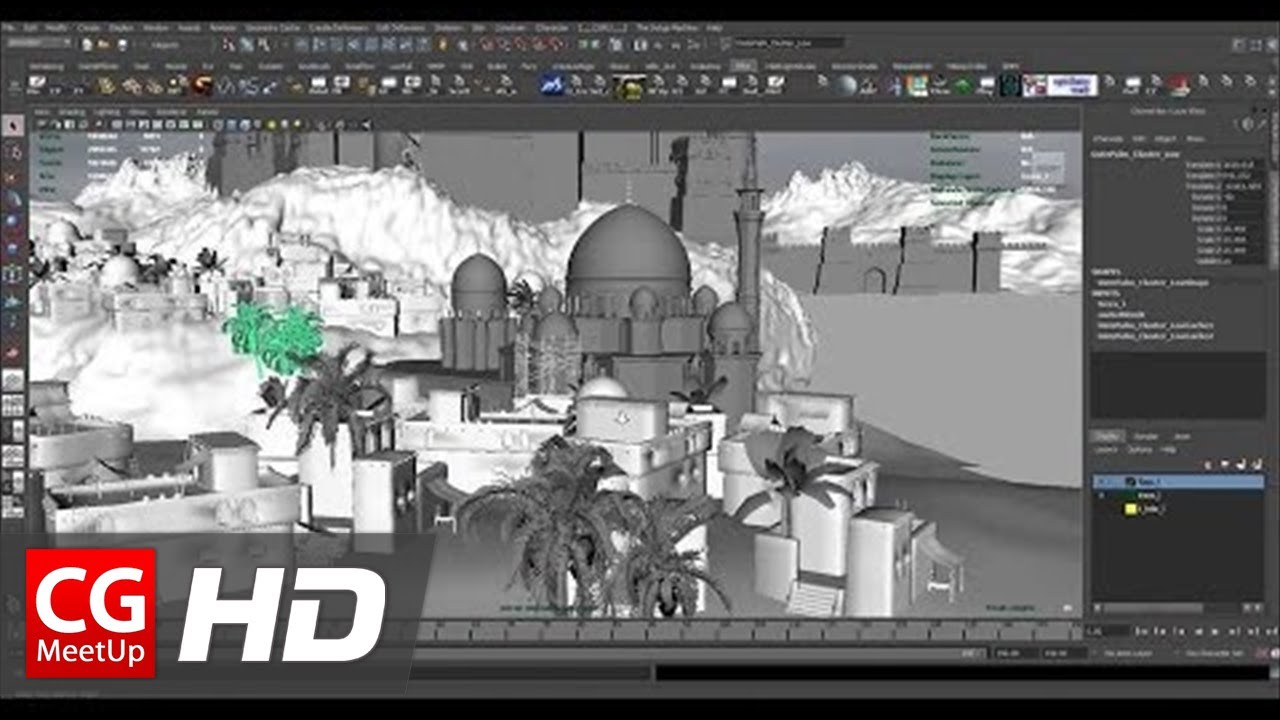Click the green diamond icon on the shelf
The height and width of the screenshot is (720, 1280).
pos(962,86)
